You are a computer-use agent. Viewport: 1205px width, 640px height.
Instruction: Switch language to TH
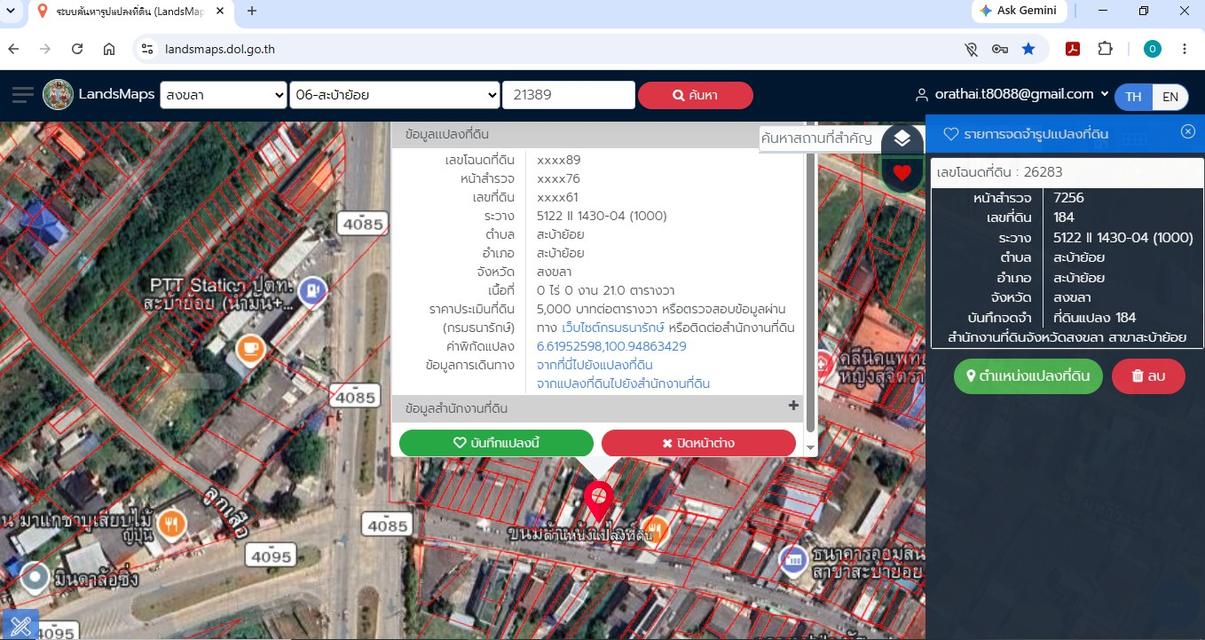1133,96
